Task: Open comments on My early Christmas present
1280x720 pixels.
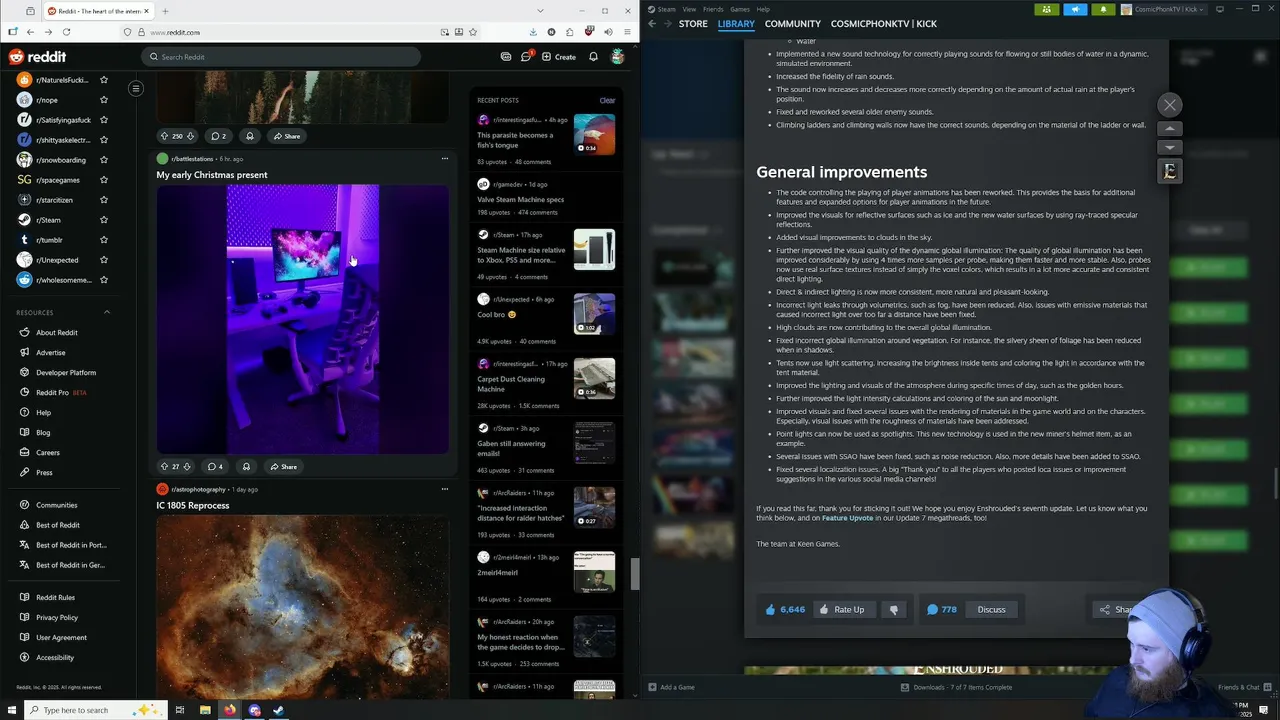Action: point(215,466)
